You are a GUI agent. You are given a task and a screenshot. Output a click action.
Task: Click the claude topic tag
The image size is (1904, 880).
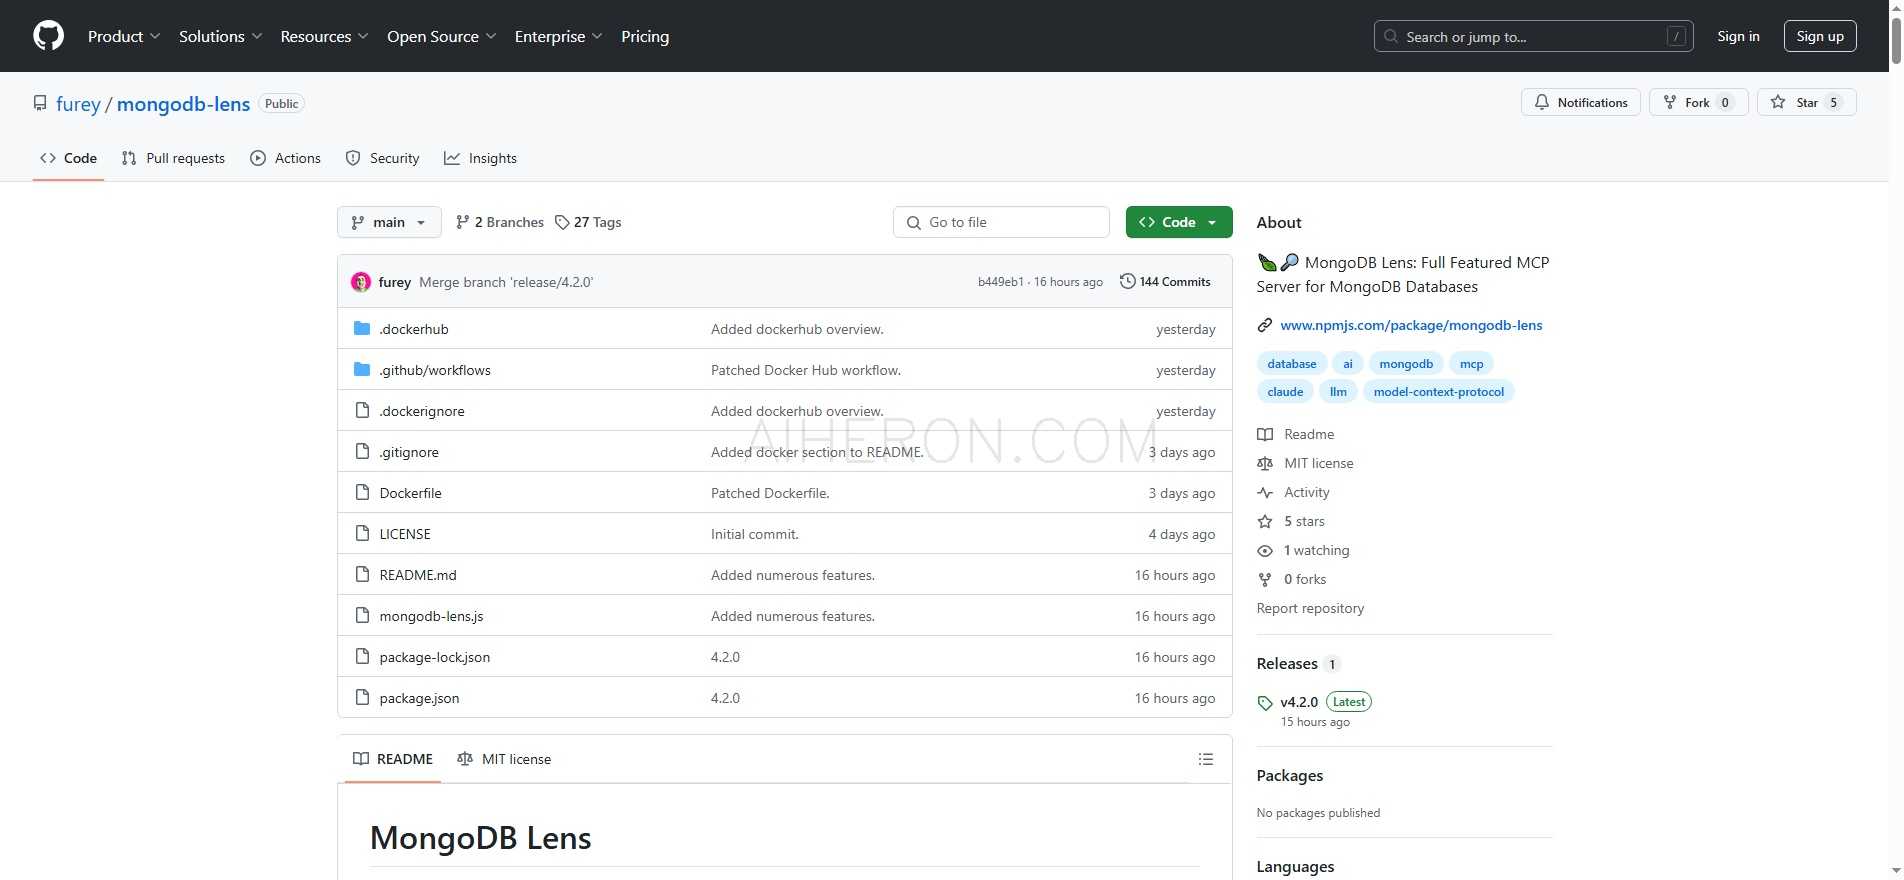pyautogui.click(x=1285, y=392)
